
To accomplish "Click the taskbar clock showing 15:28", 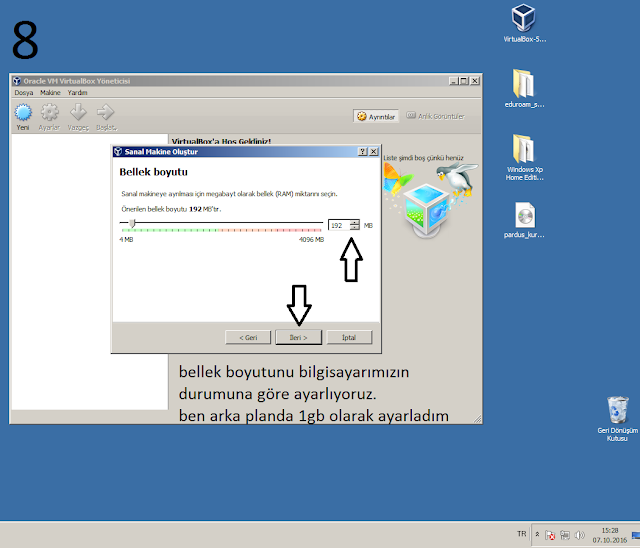I will (x=609, y=535).
